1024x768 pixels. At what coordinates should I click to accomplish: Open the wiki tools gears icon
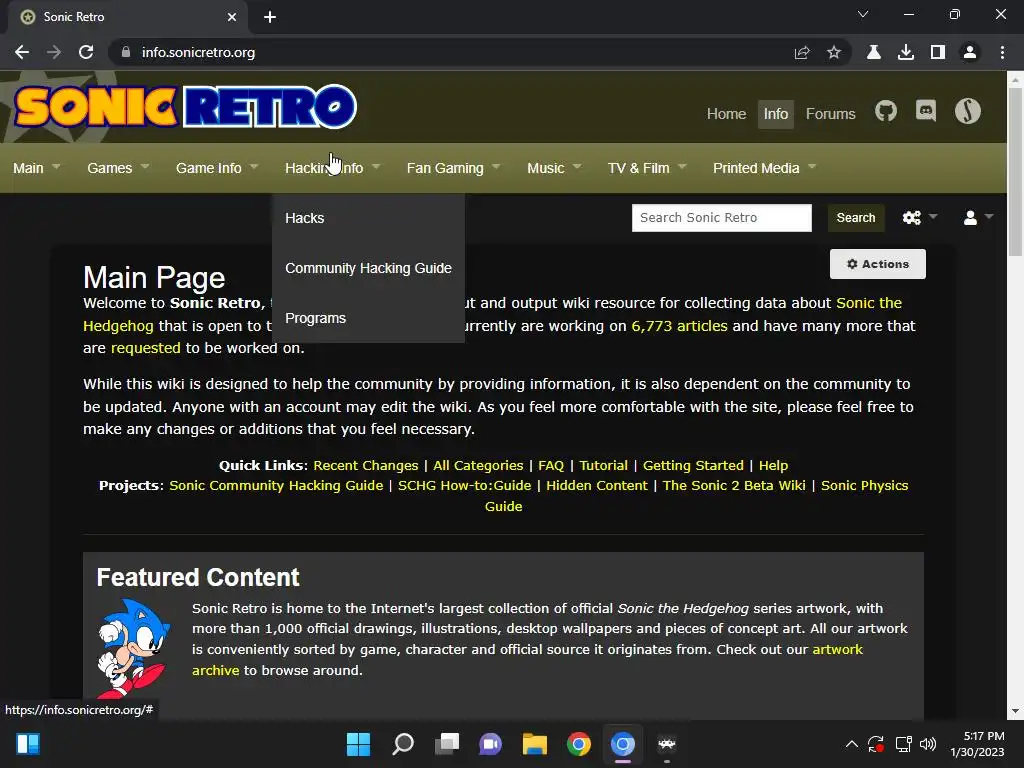coord(912,217)
